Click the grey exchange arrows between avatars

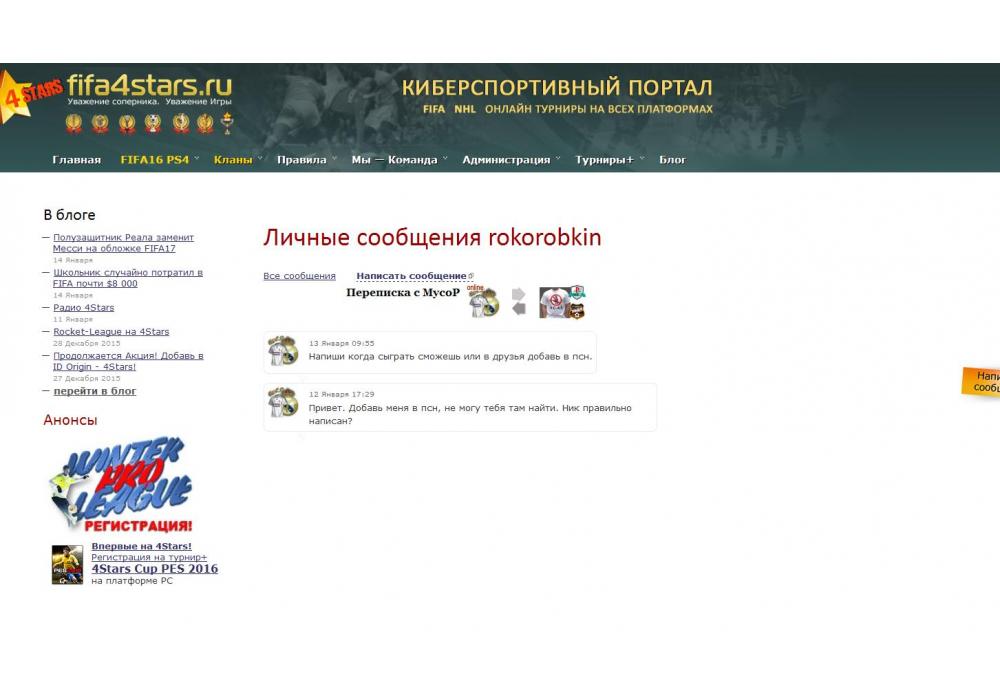(x=518, y=301)
